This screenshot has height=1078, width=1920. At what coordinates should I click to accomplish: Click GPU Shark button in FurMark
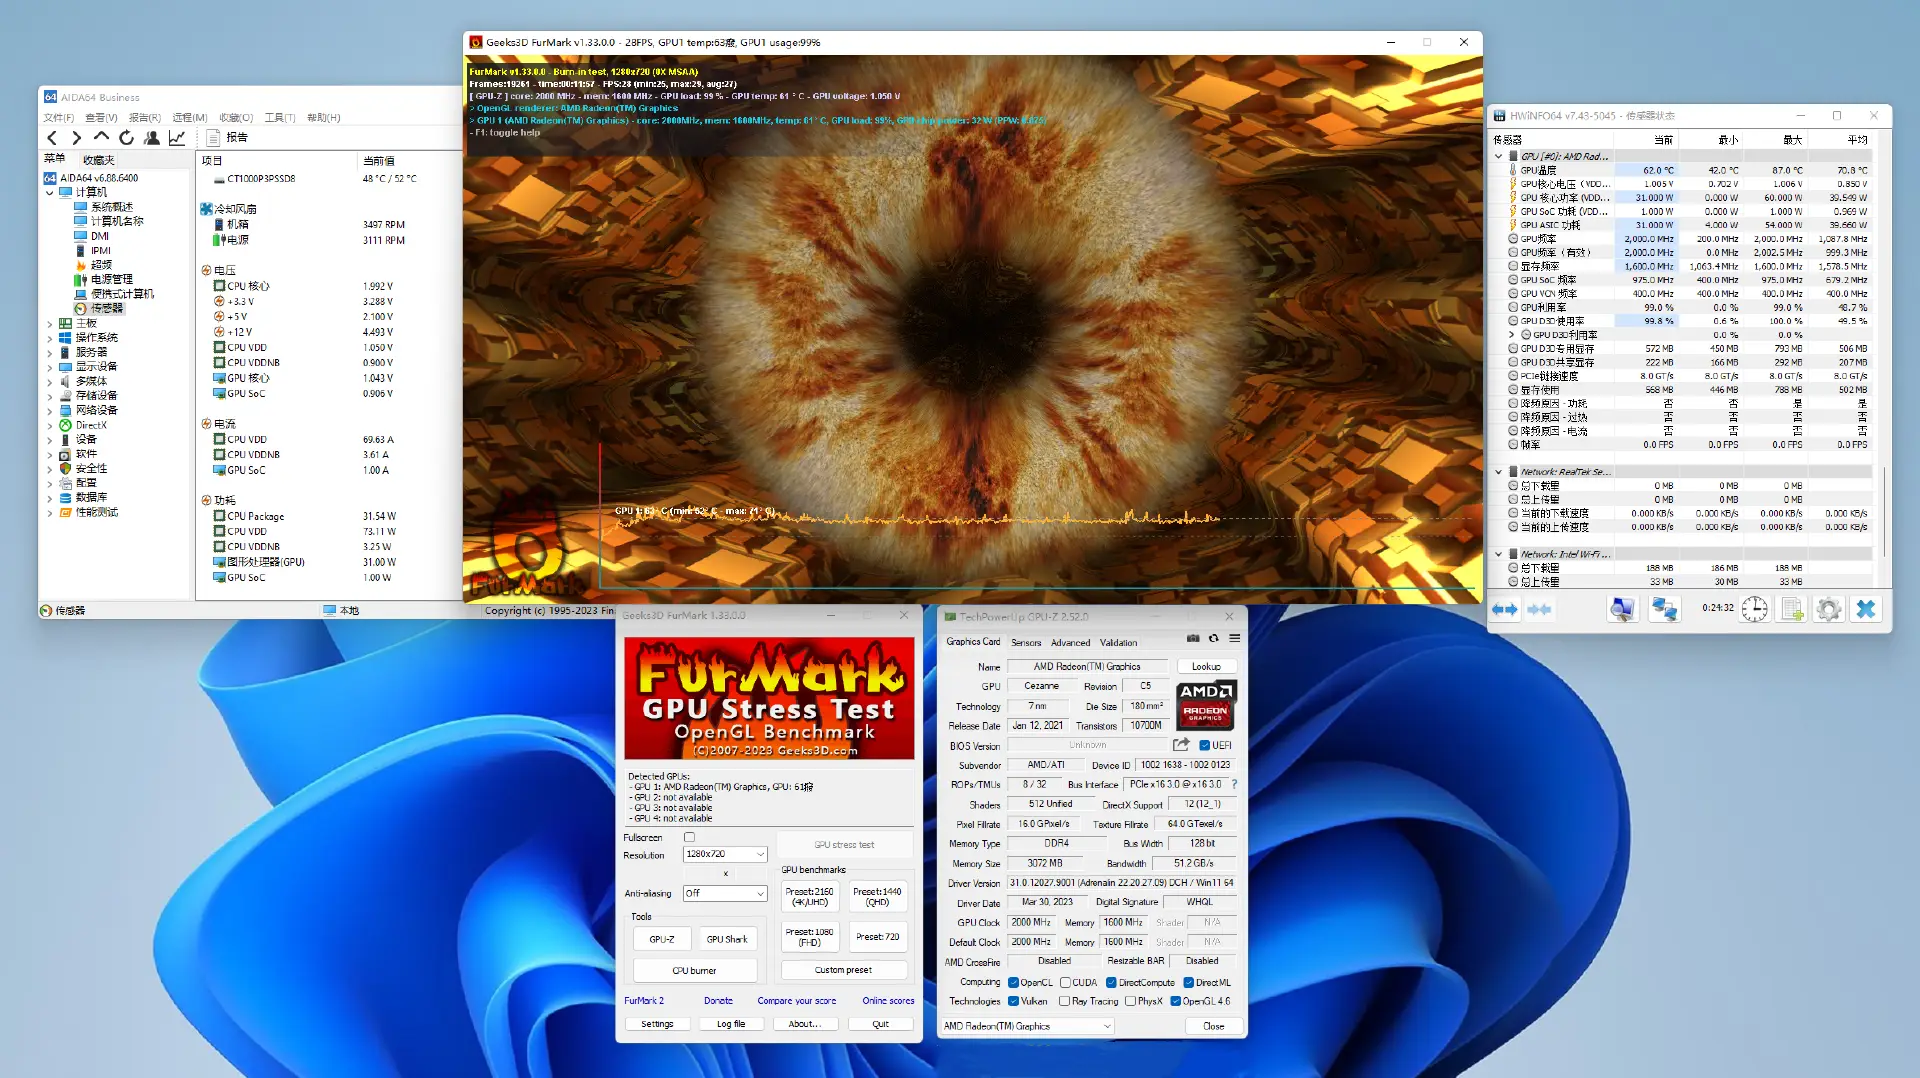727,939
